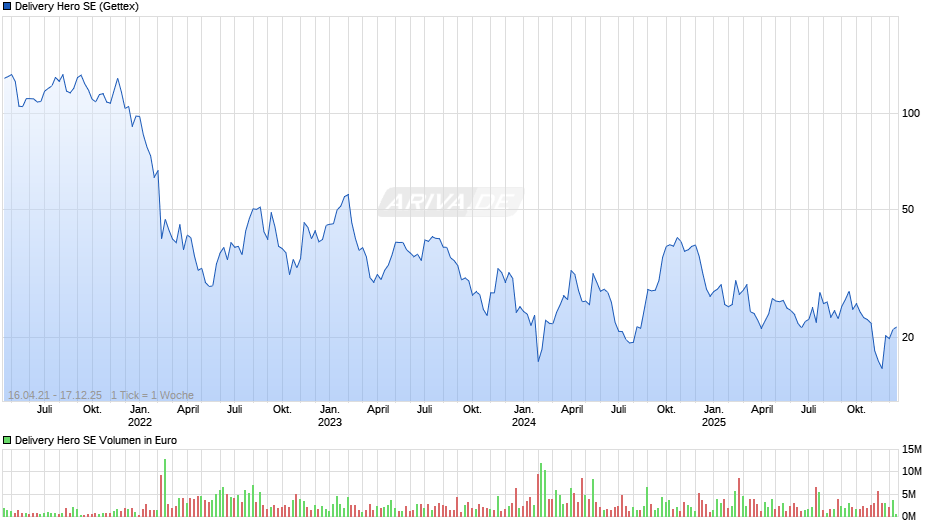Click the price low point in early 2024
The width and height of the screenshot is (940, 526).
(x=538, y=361)
